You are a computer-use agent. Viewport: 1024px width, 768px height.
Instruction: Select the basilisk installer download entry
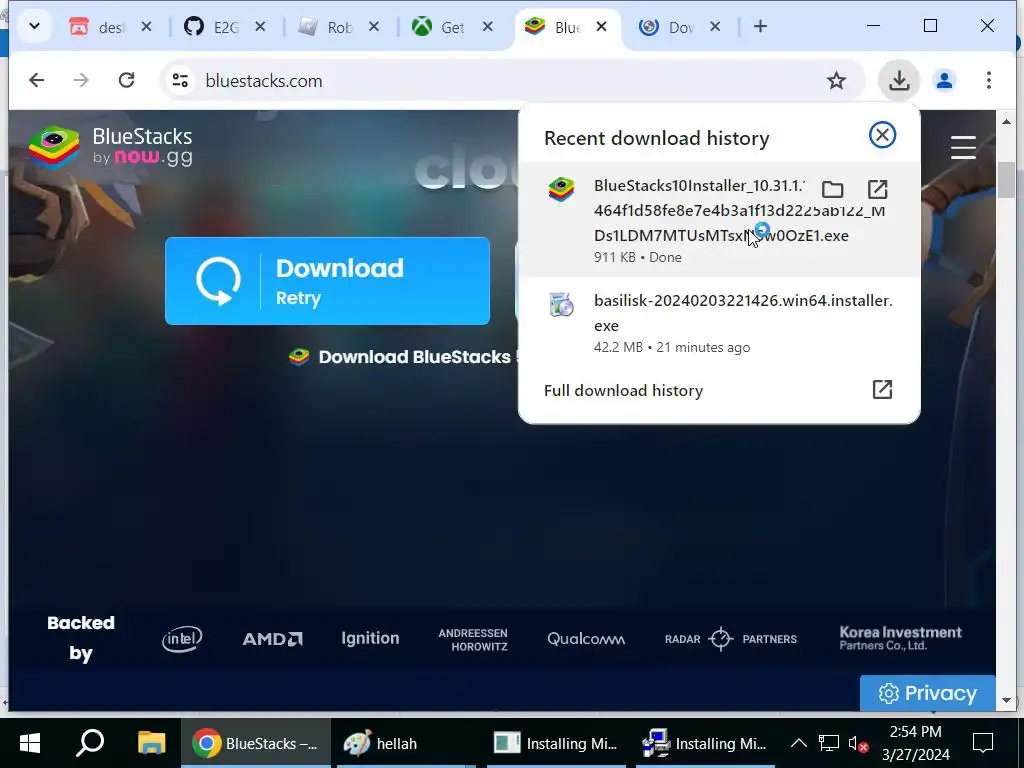(719, 323)
